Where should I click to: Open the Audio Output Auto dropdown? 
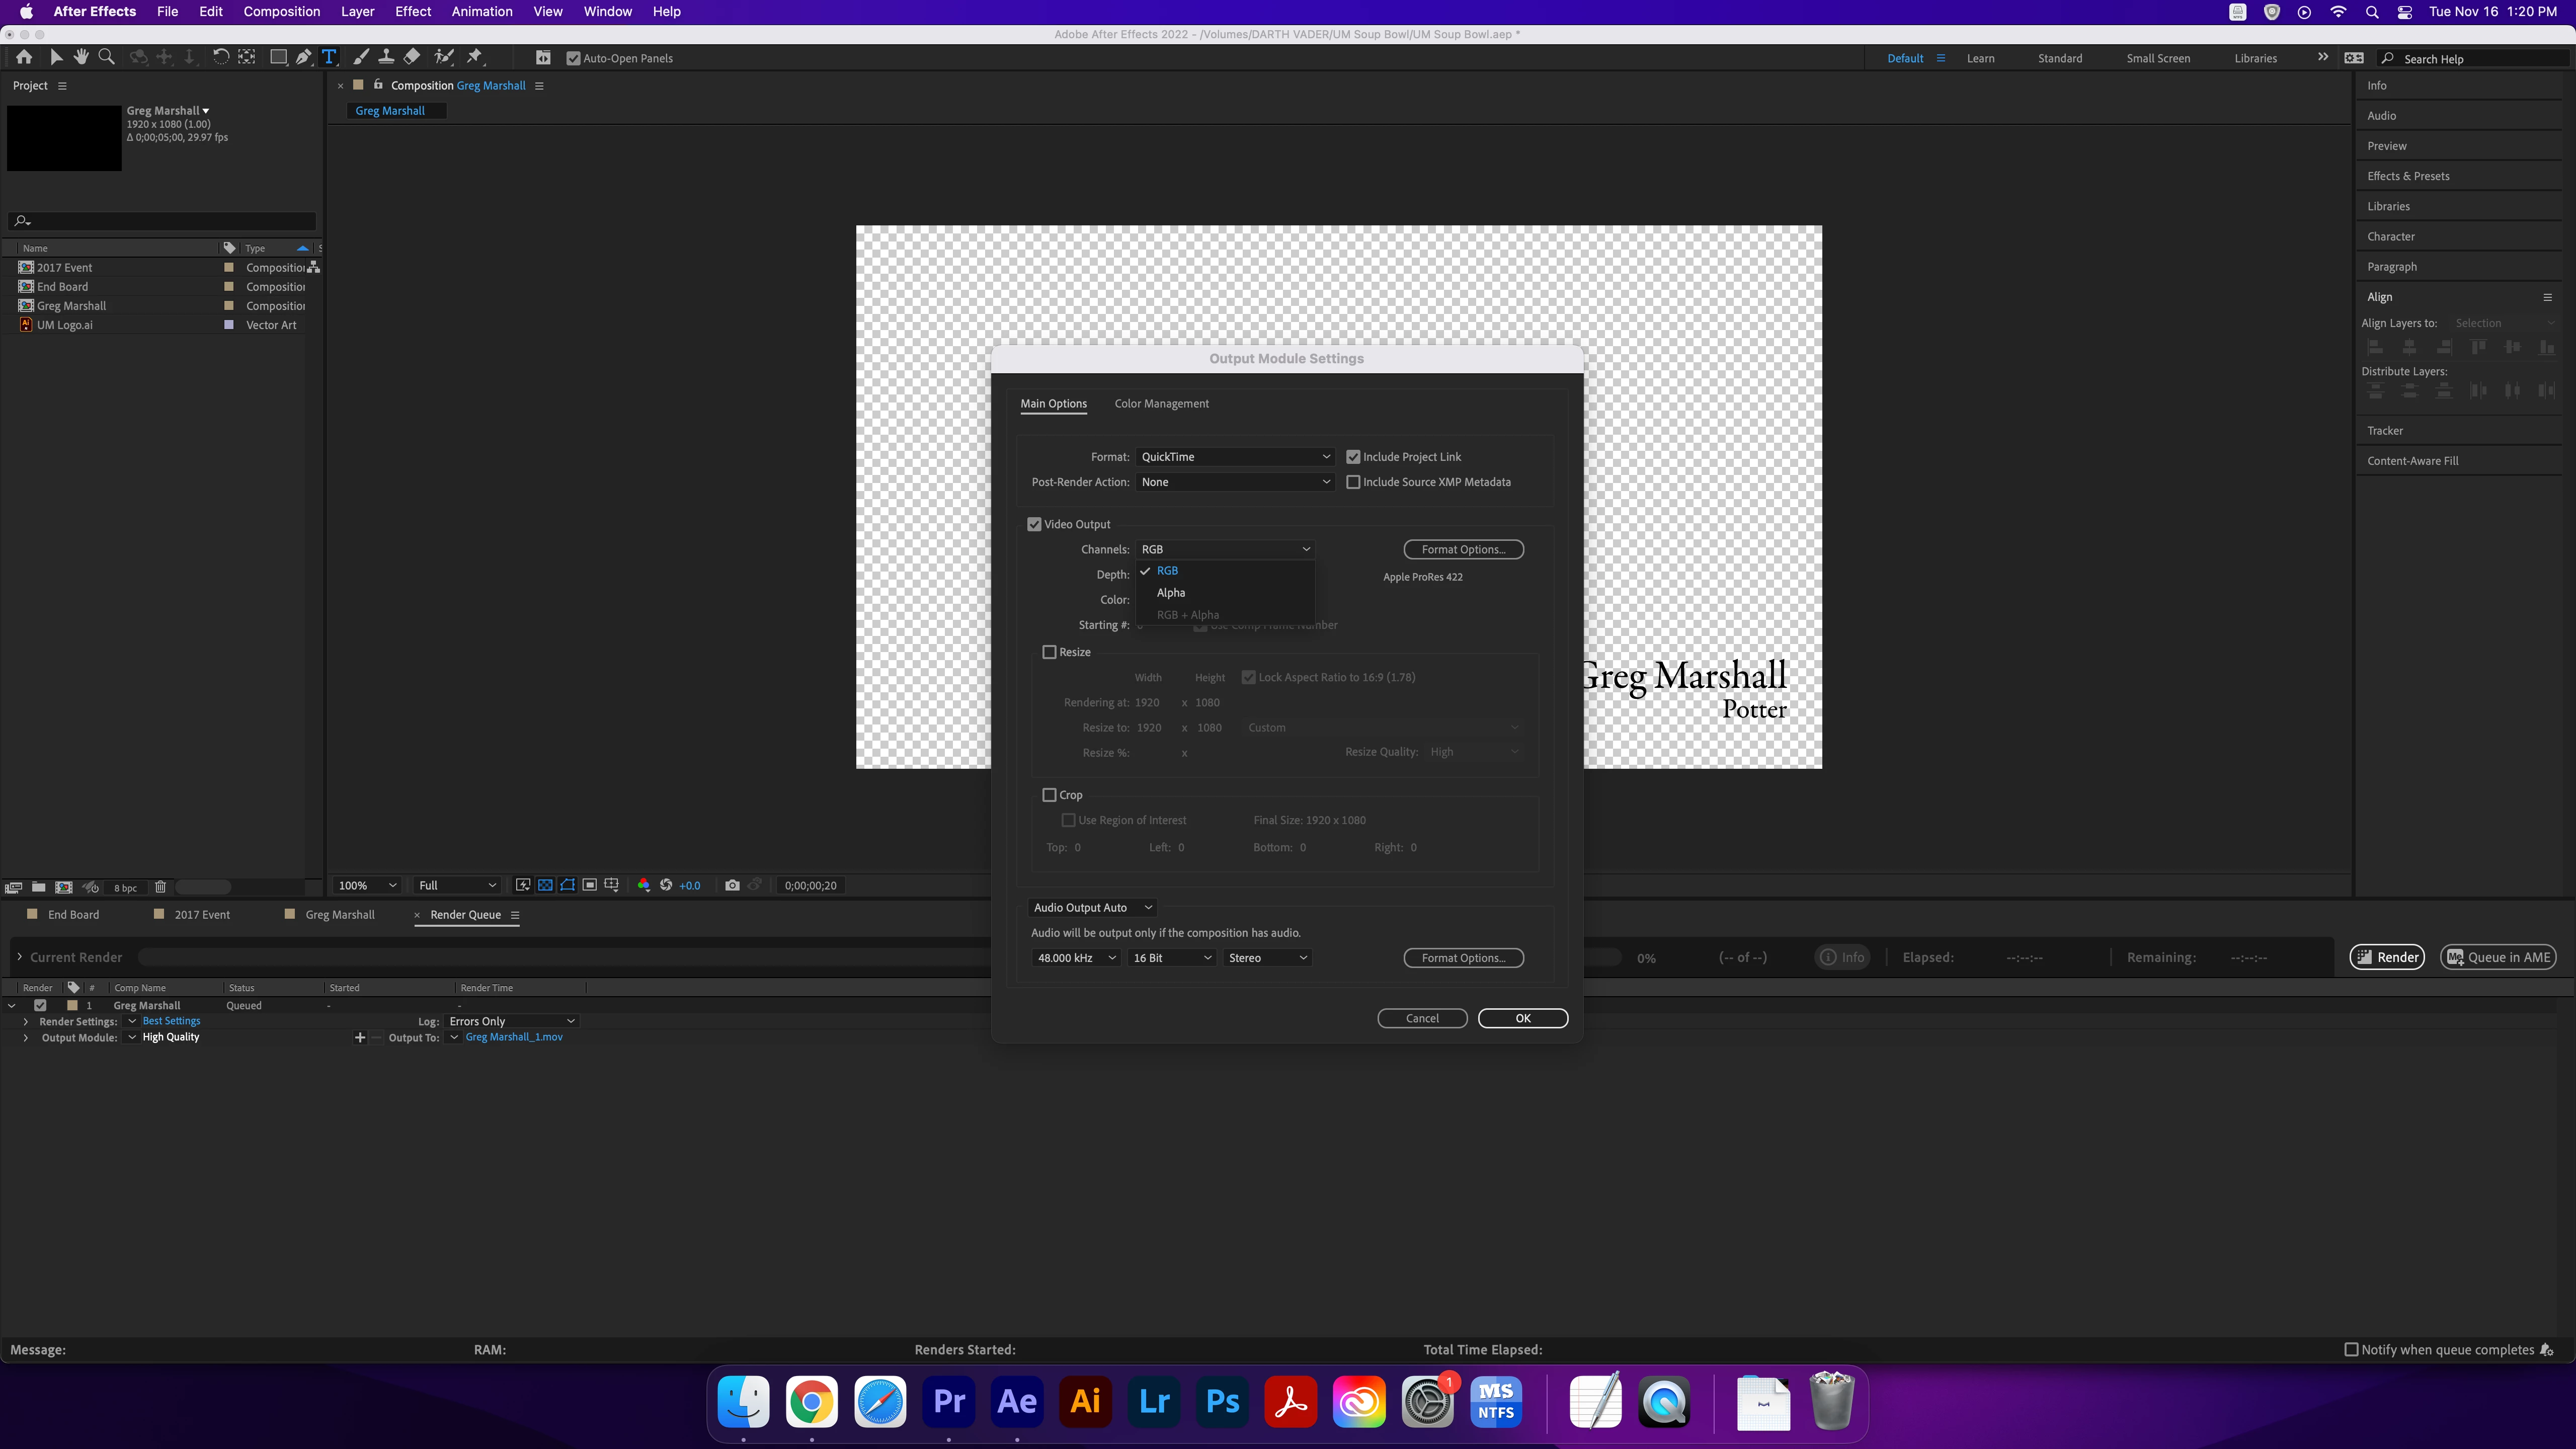pos(1092,908)
